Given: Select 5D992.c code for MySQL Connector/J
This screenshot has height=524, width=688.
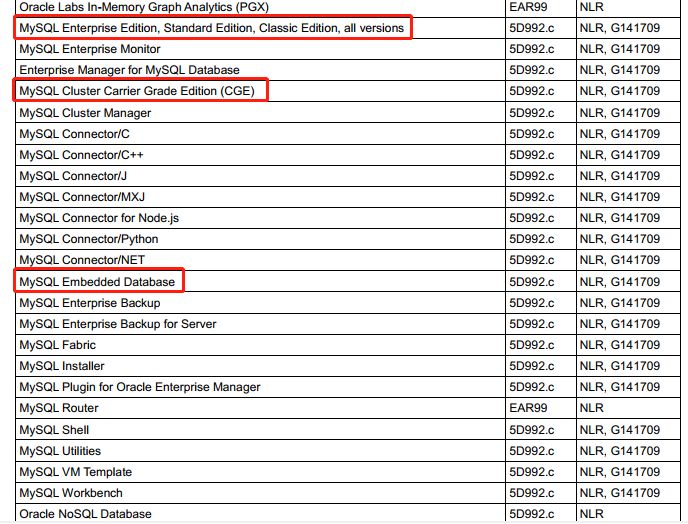Looking at the screenshot, I should (x=531, y=176).
